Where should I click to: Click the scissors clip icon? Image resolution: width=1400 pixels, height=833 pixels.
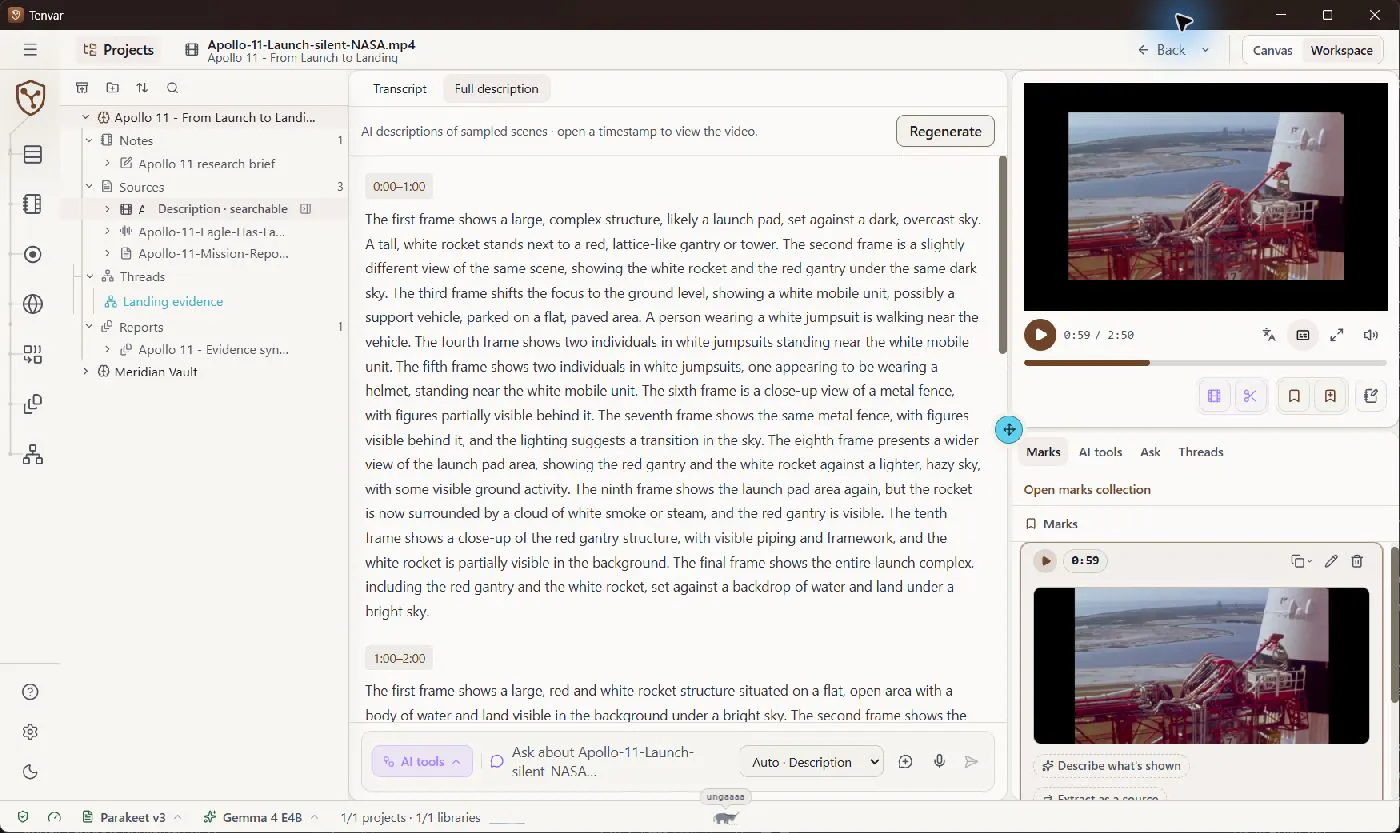[1250, 396]
